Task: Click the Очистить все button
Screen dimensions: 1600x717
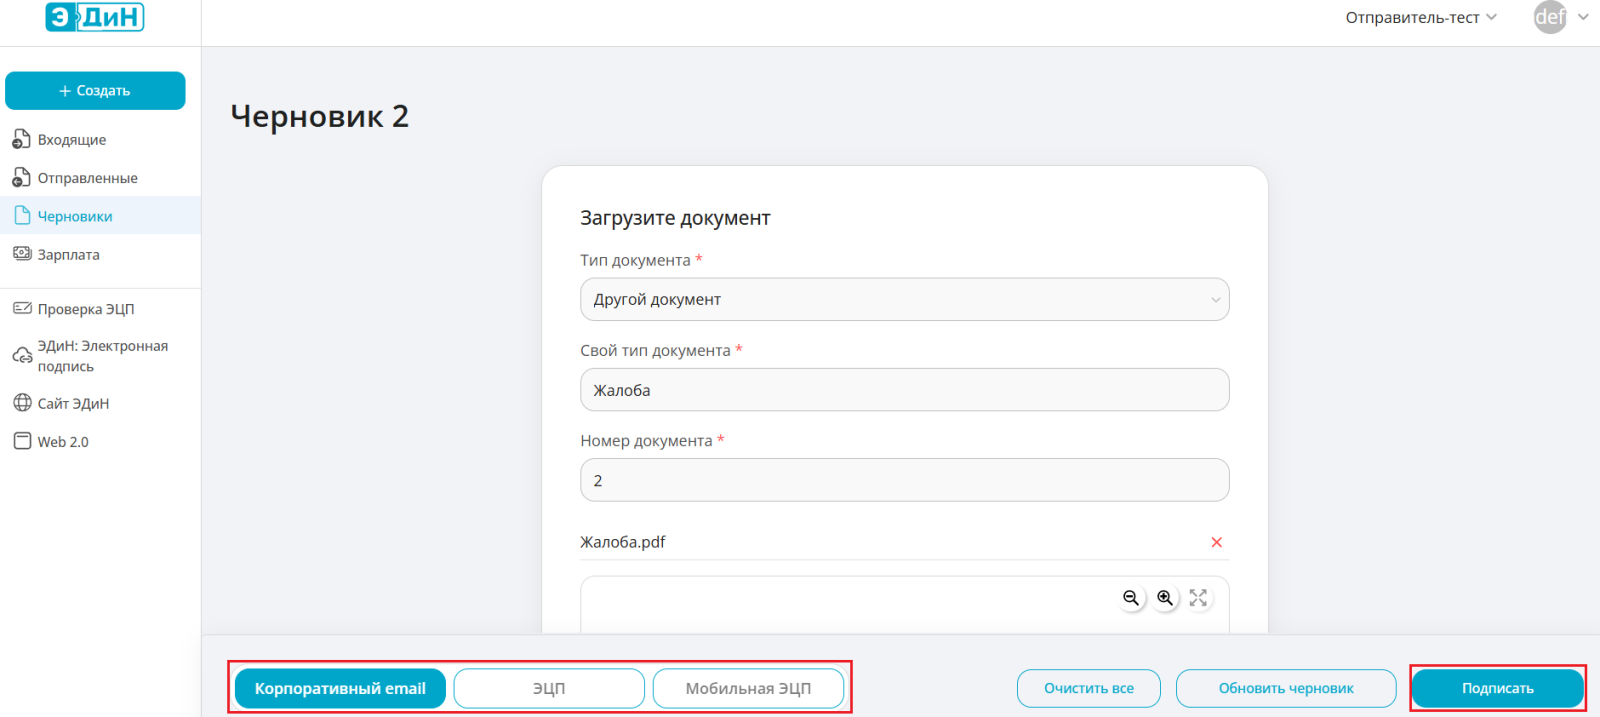Action: [1088, 688]
